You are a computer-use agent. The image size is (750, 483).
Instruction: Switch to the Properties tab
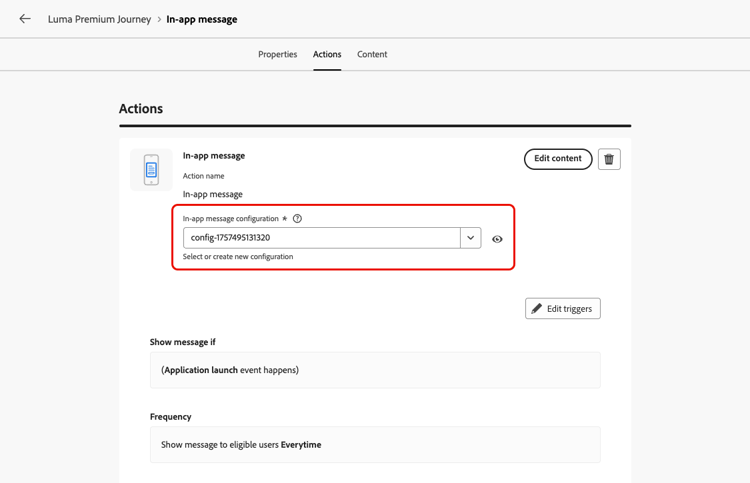pyautogui.click(x=277, y=54)
